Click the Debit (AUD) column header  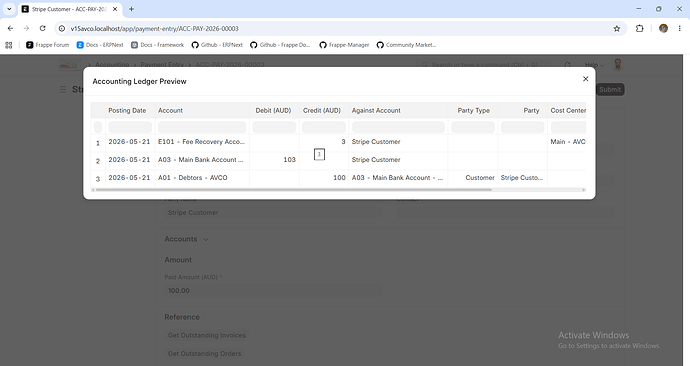pyautogui.click(x=273, y=110)
